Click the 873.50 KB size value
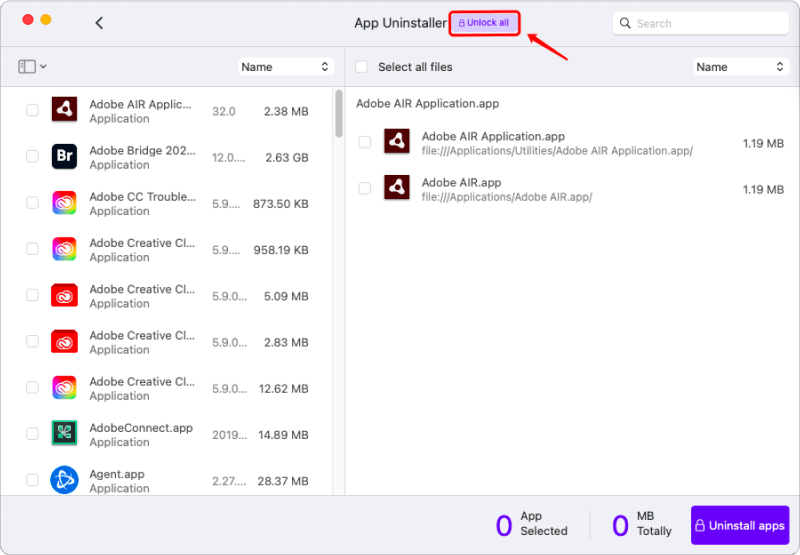This screenshot has height=555, width=800. [x=281, y=204]
